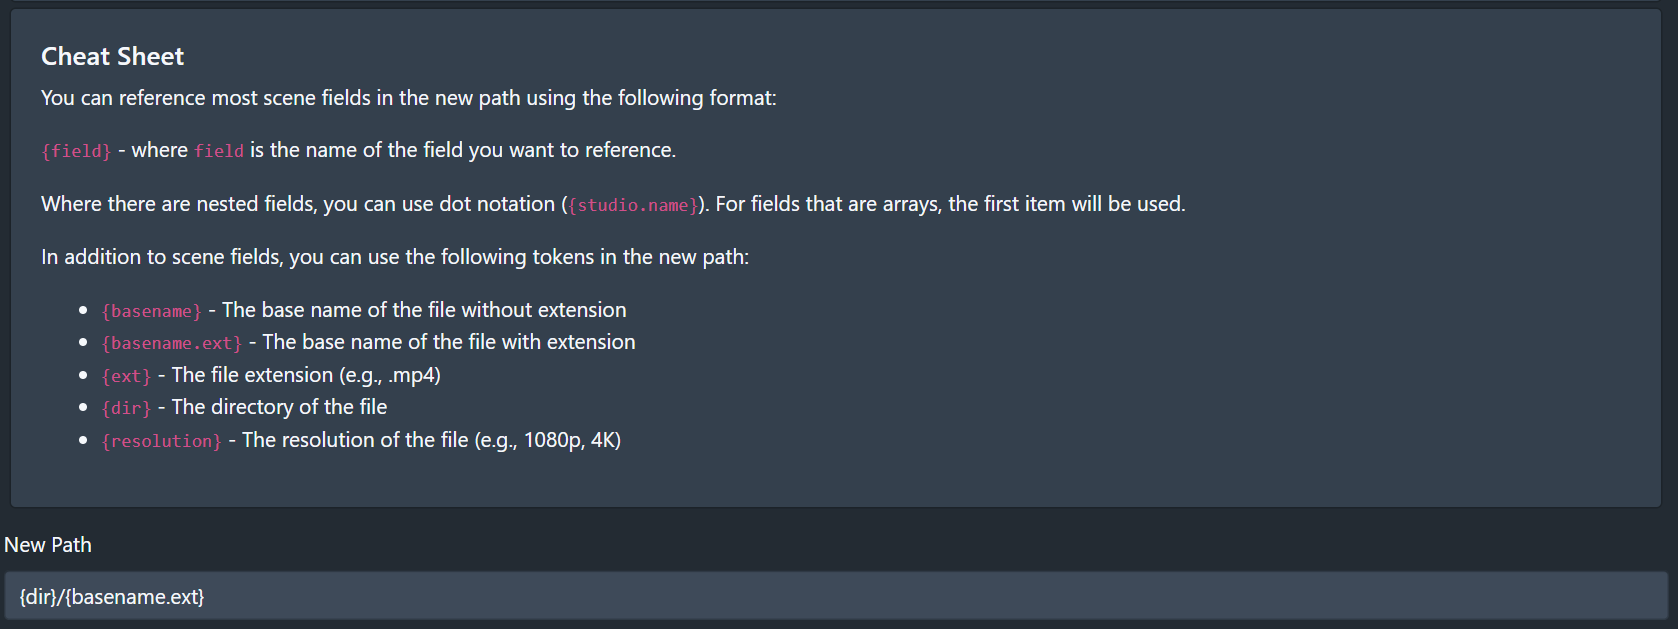Click the New Path label
1678x629 pixels.
click(x=48, y=545)
